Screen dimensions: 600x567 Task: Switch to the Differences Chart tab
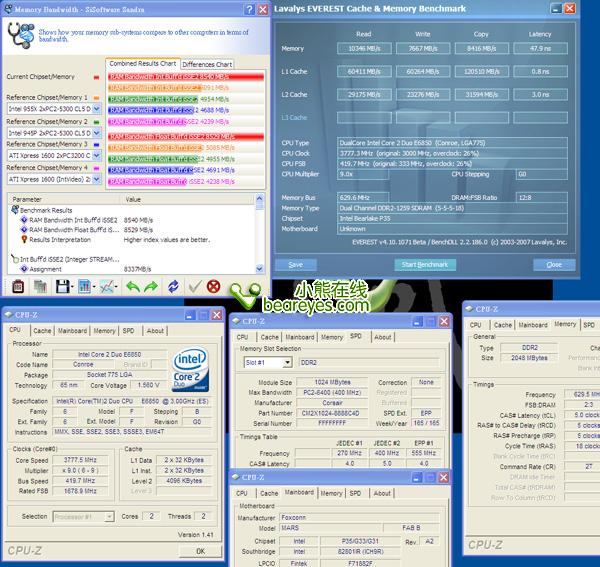point(207,64)
